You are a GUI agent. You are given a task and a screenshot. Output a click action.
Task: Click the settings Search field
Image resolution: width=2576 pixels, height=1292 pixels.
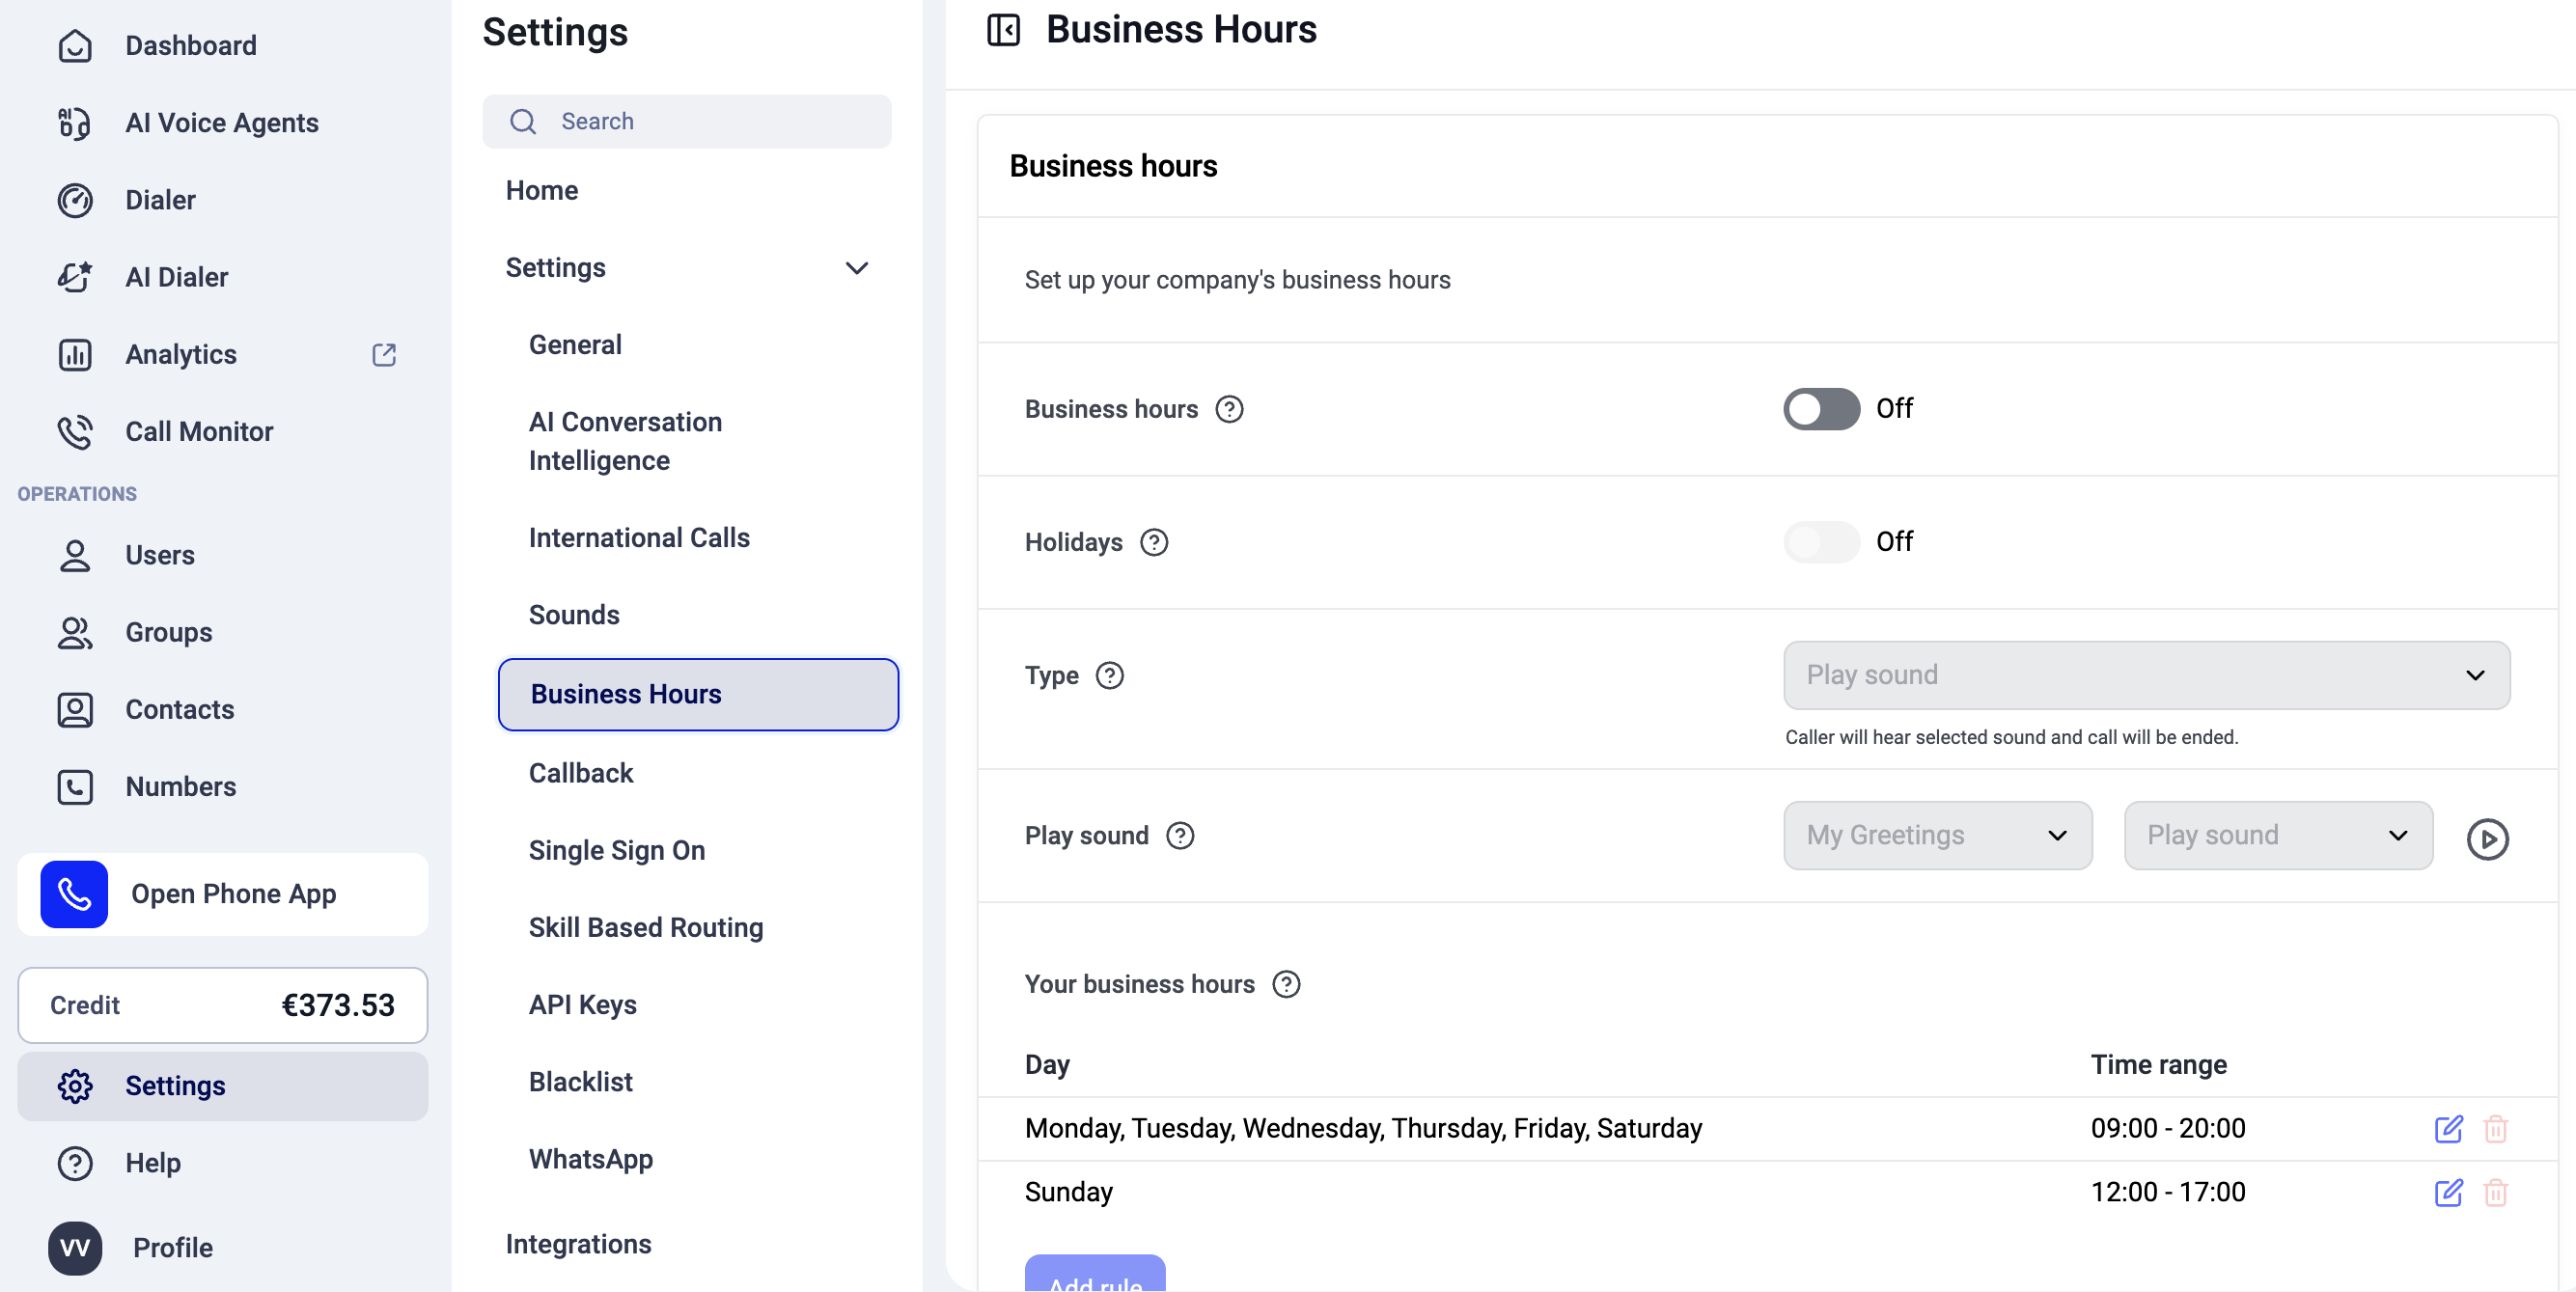pos(687,122)
